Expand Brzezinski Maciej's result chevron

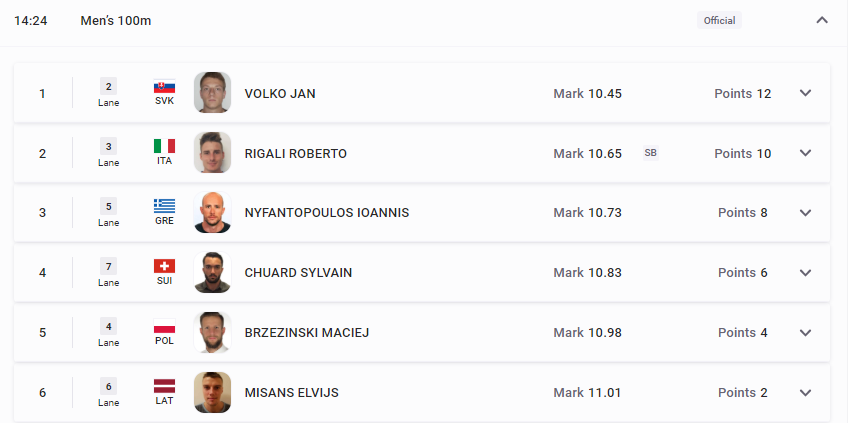(x=806, y=333)
